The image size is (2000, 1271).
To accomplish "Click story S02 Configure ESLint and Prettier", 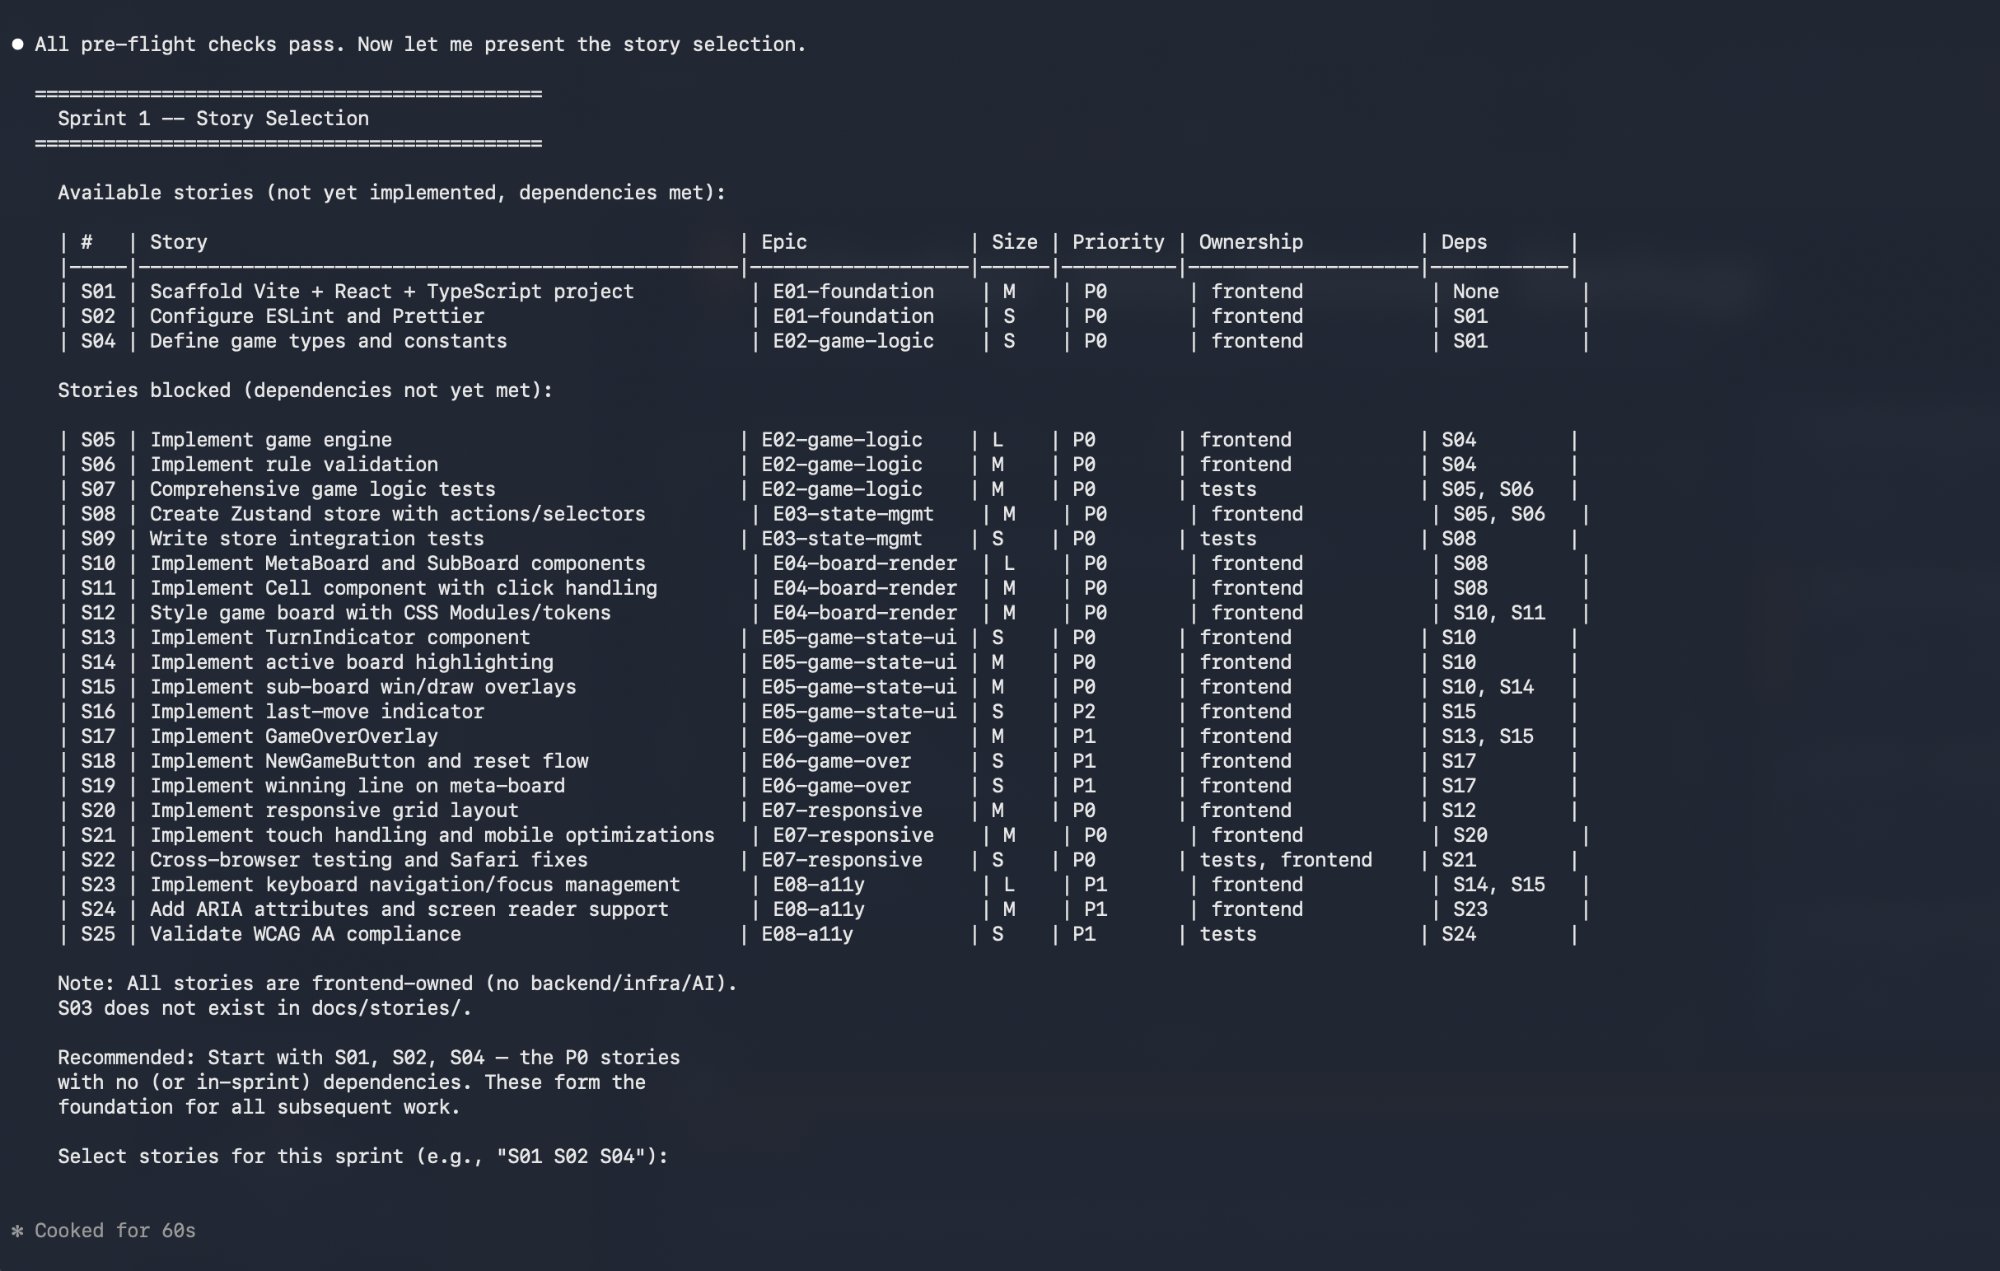I will [x=316, y=316].
